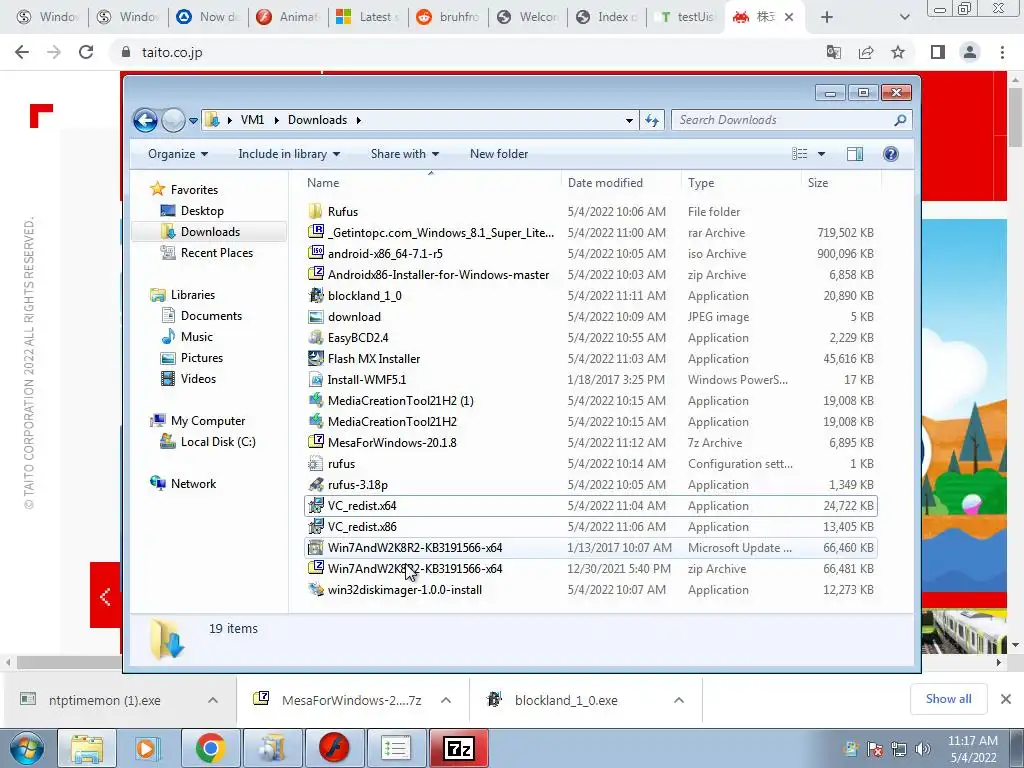The height and width of the screenshot is (768, 1024).
Task: Select My Computer in the navigation pane
Action: pos(208,421)
